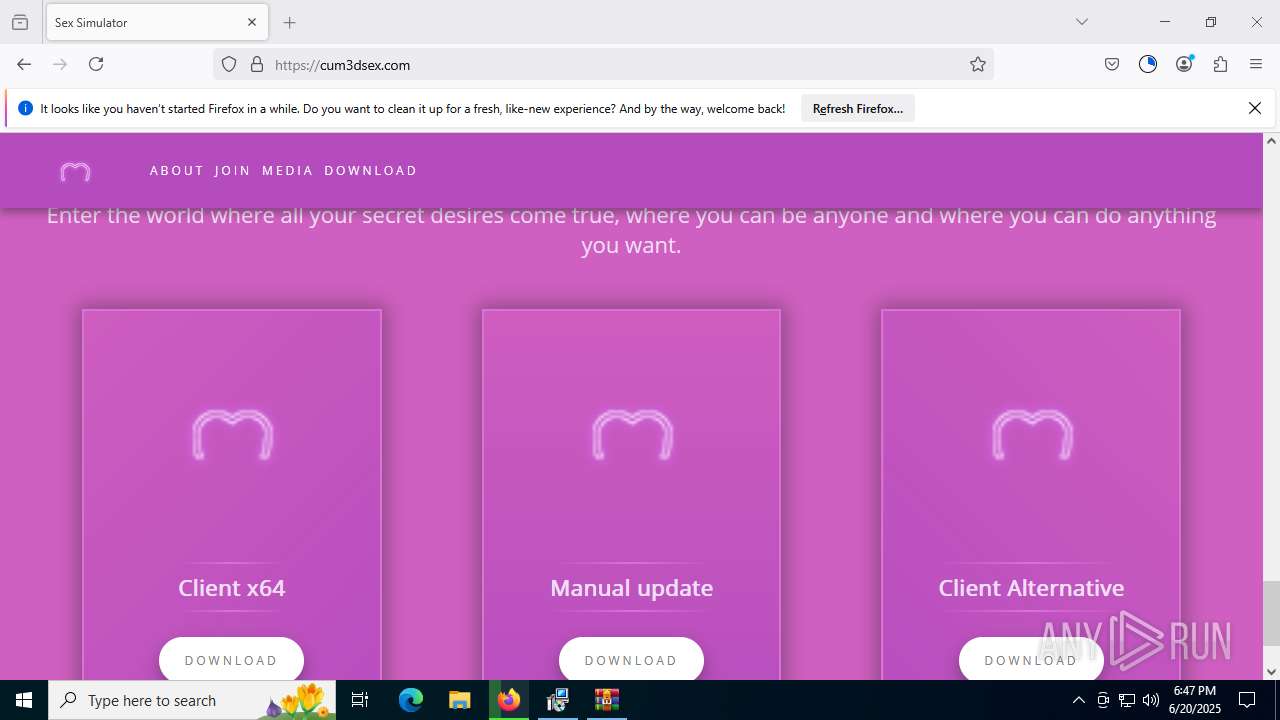Close the Sex Simulator tab

(252, 22)
